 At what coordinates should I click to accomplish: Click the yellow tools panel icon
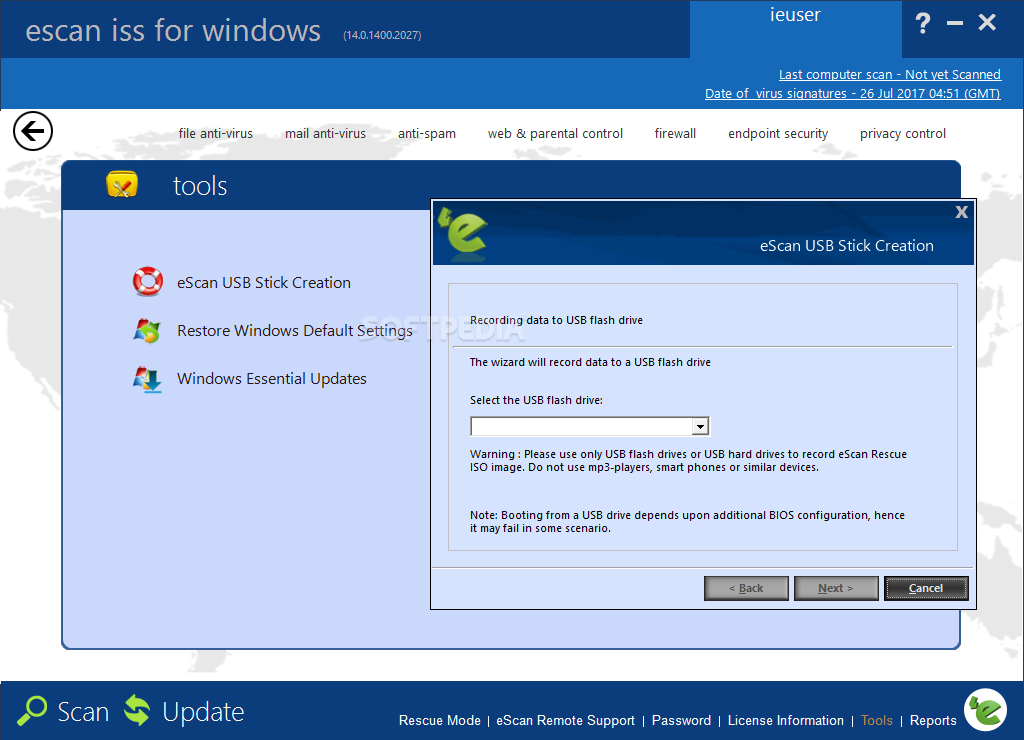122,185
